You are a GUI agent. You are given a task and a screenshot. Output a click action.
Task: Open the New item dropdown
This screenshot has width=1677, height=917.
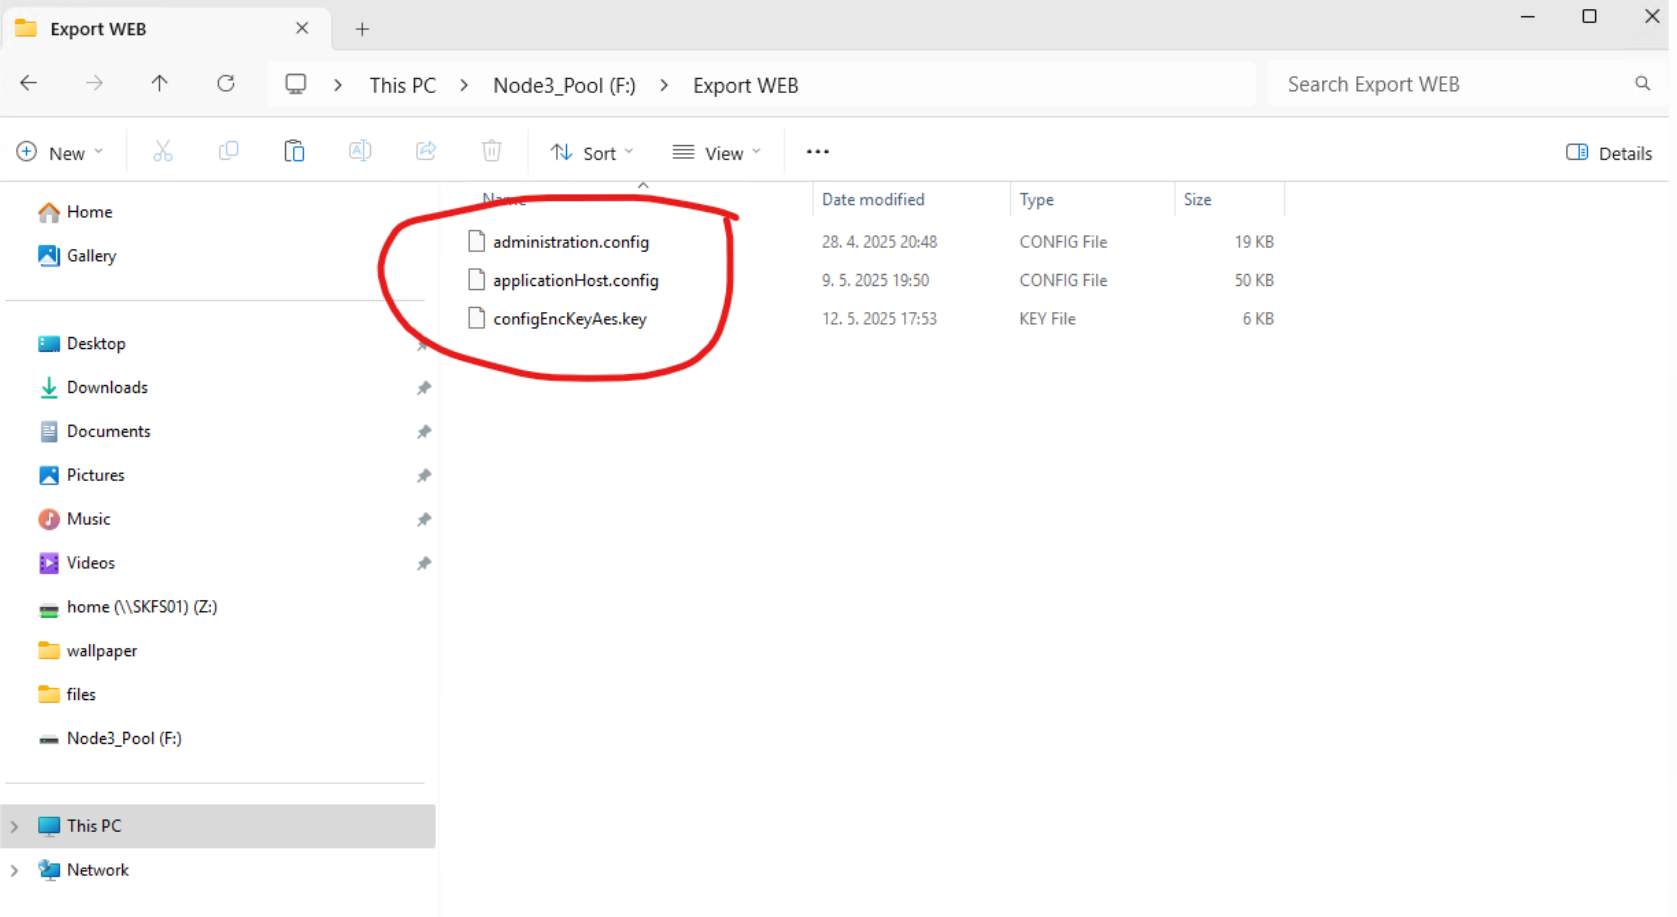tap(60, 153)
